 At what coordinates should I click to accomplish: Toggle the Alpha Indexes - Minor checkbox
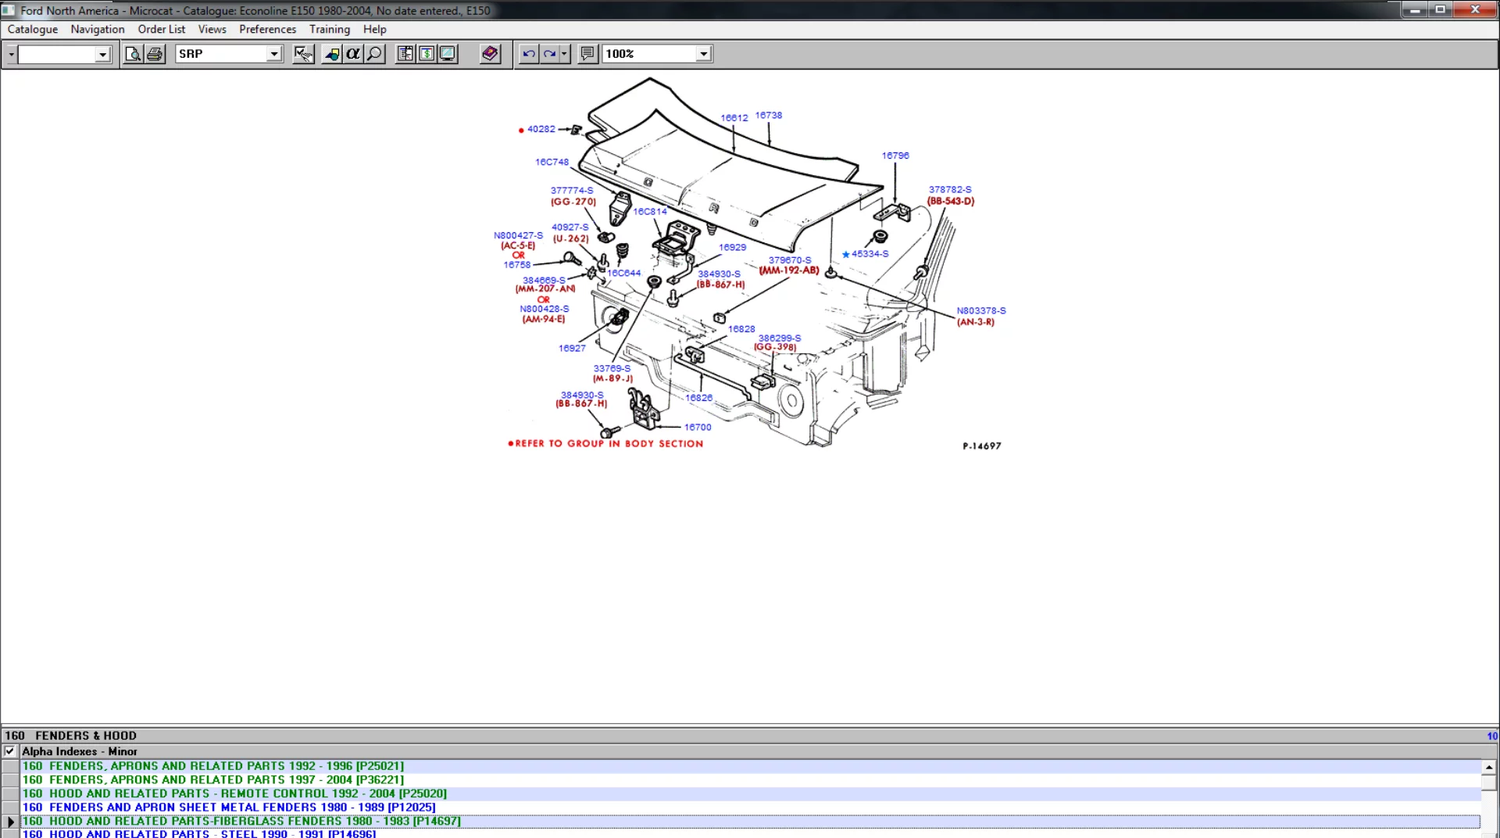pyautogui.click(x=10, y=751)
